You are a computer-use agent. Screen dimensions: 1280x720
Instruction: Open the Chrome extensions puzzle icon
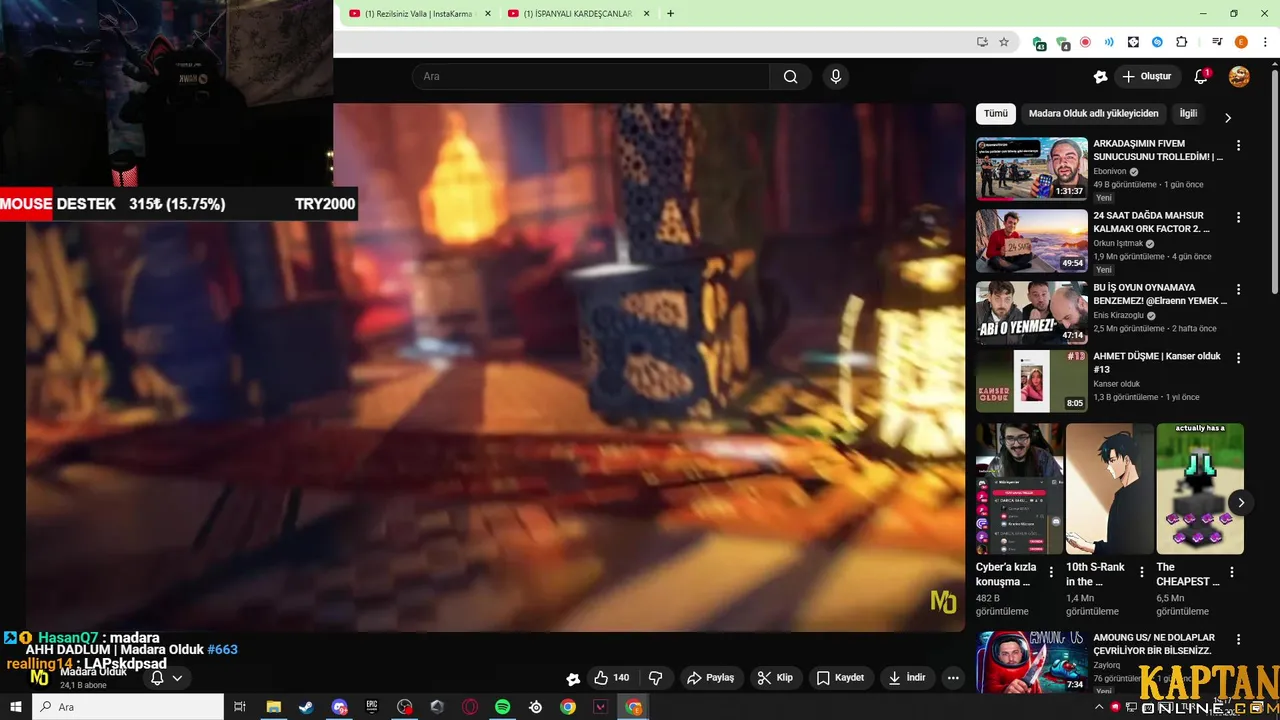tap(1181, 42)
